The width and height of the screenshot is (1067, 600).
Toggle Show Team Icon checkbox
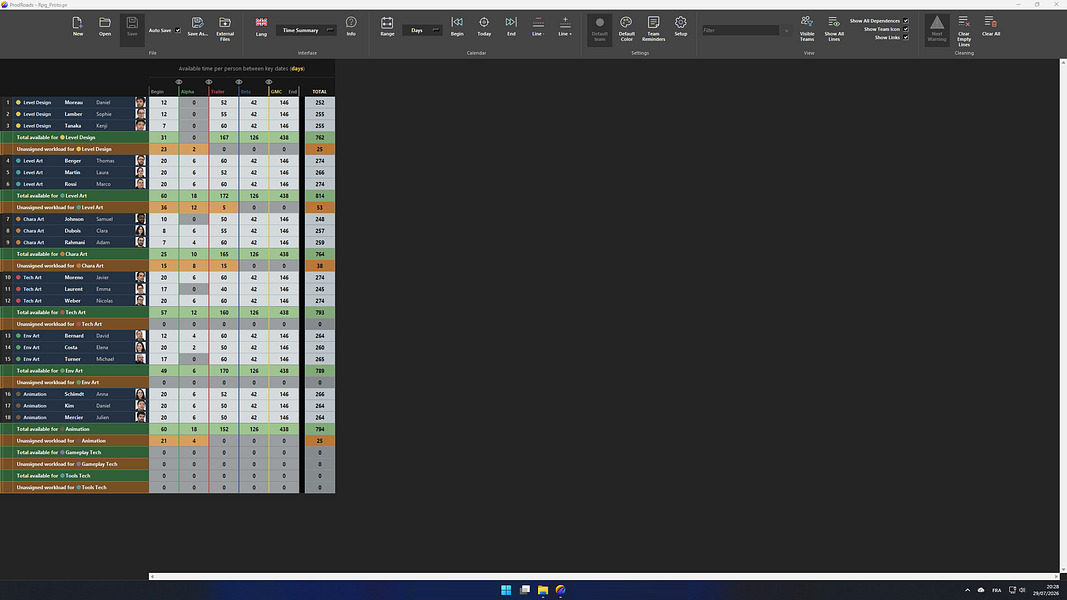(x=906, y=29)
